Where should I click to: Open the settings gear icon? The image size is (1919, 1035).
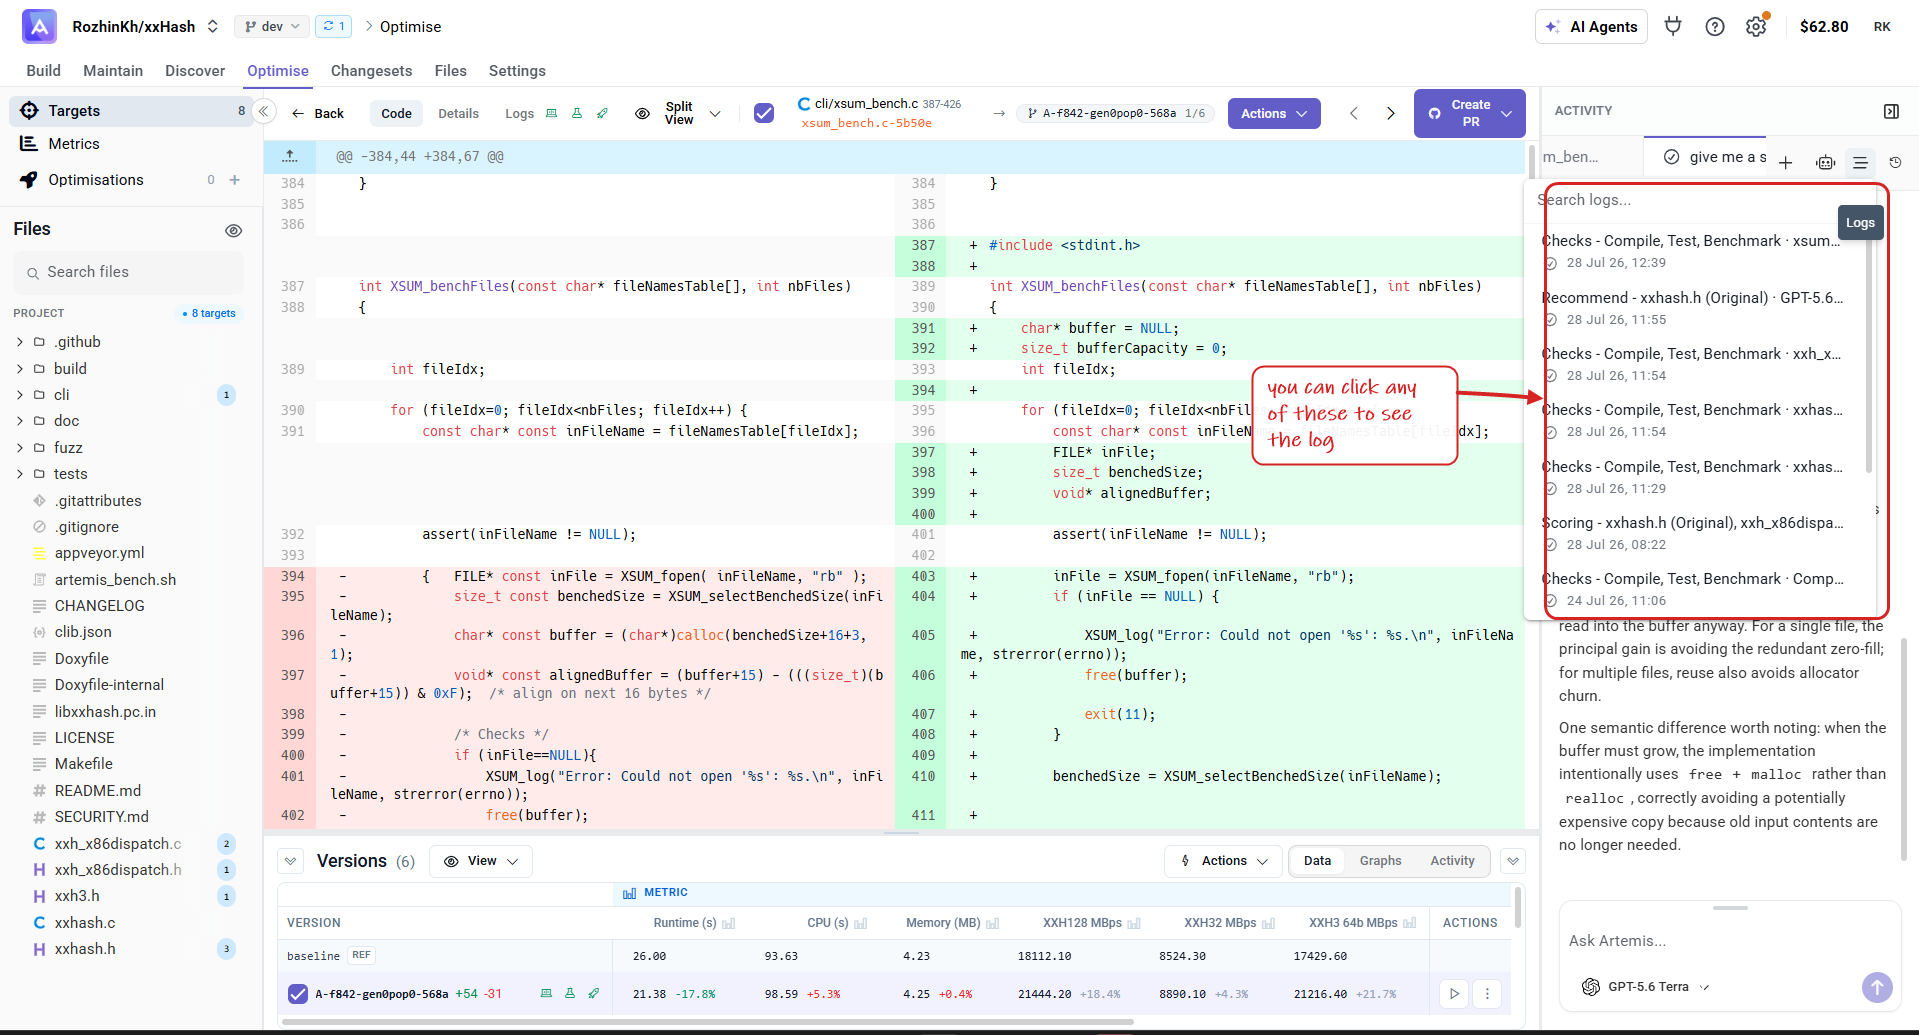1756,27
